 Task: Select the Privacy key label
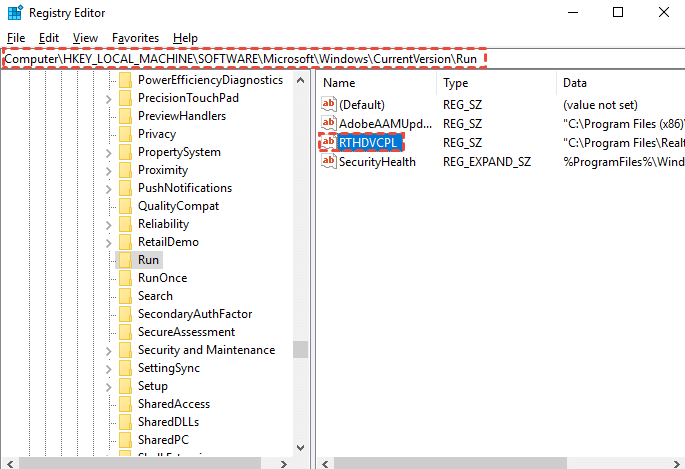pyautogui.click(x=157, y=134)
